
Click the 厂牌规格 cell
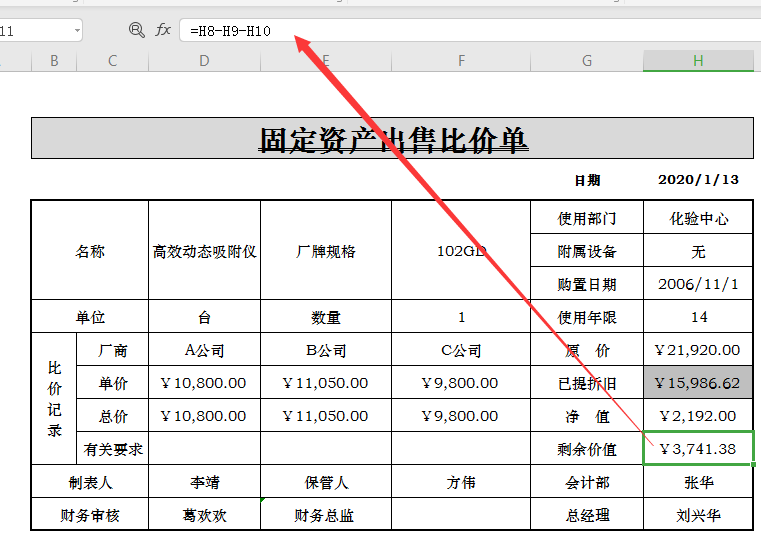[326, 251]
